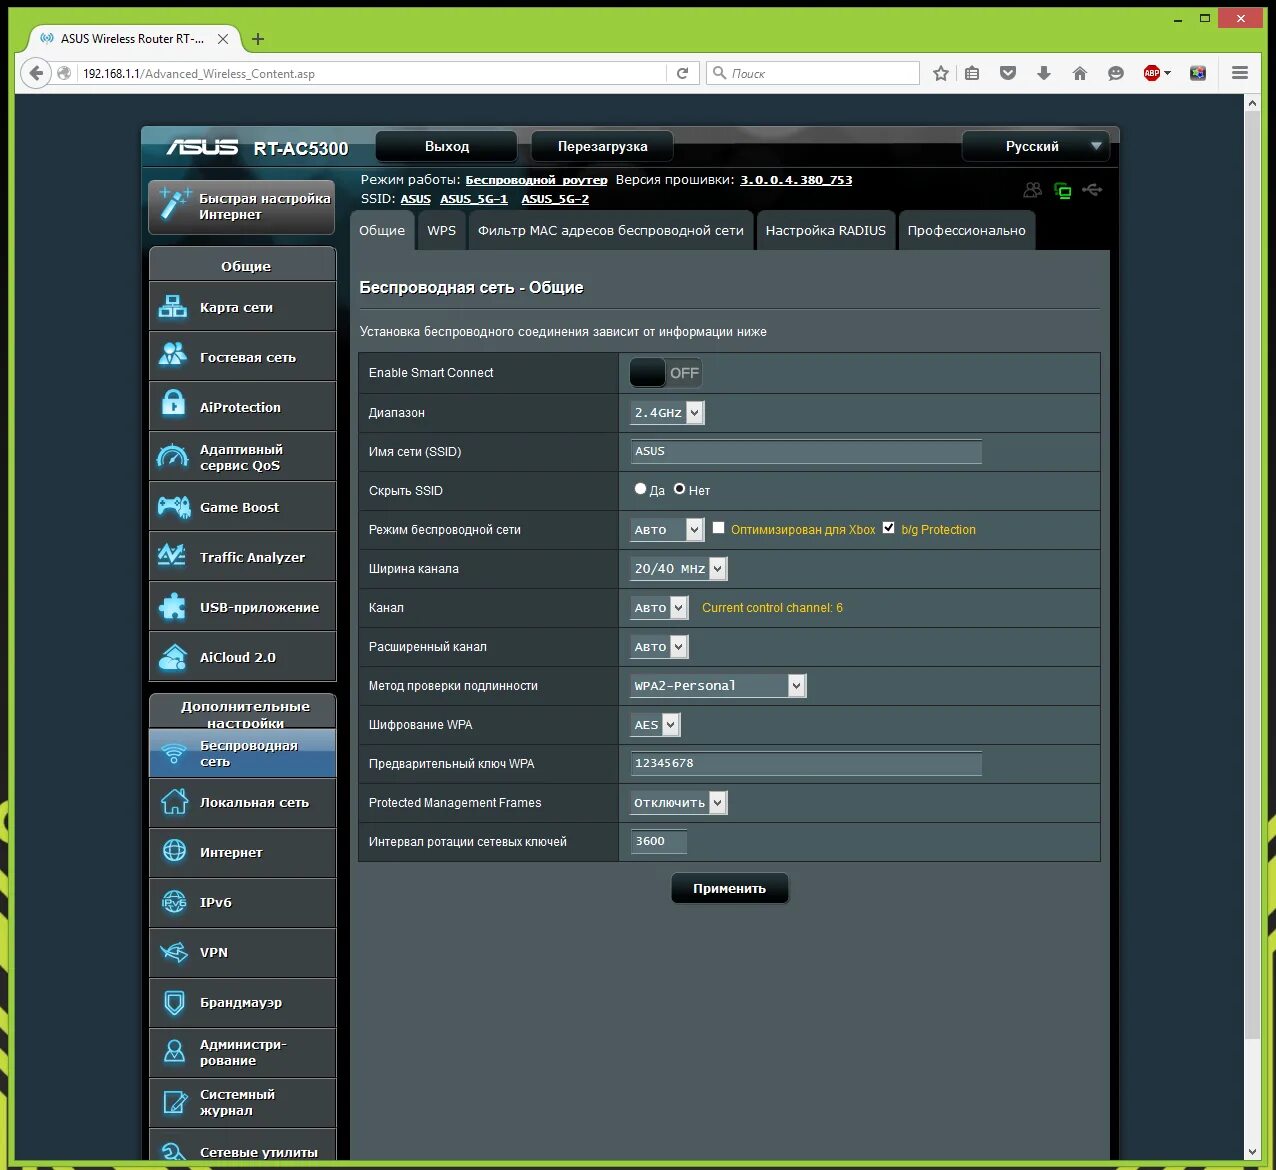Open Шифрование WPA AES dropdown
1276x1170 pixels.
655,724
